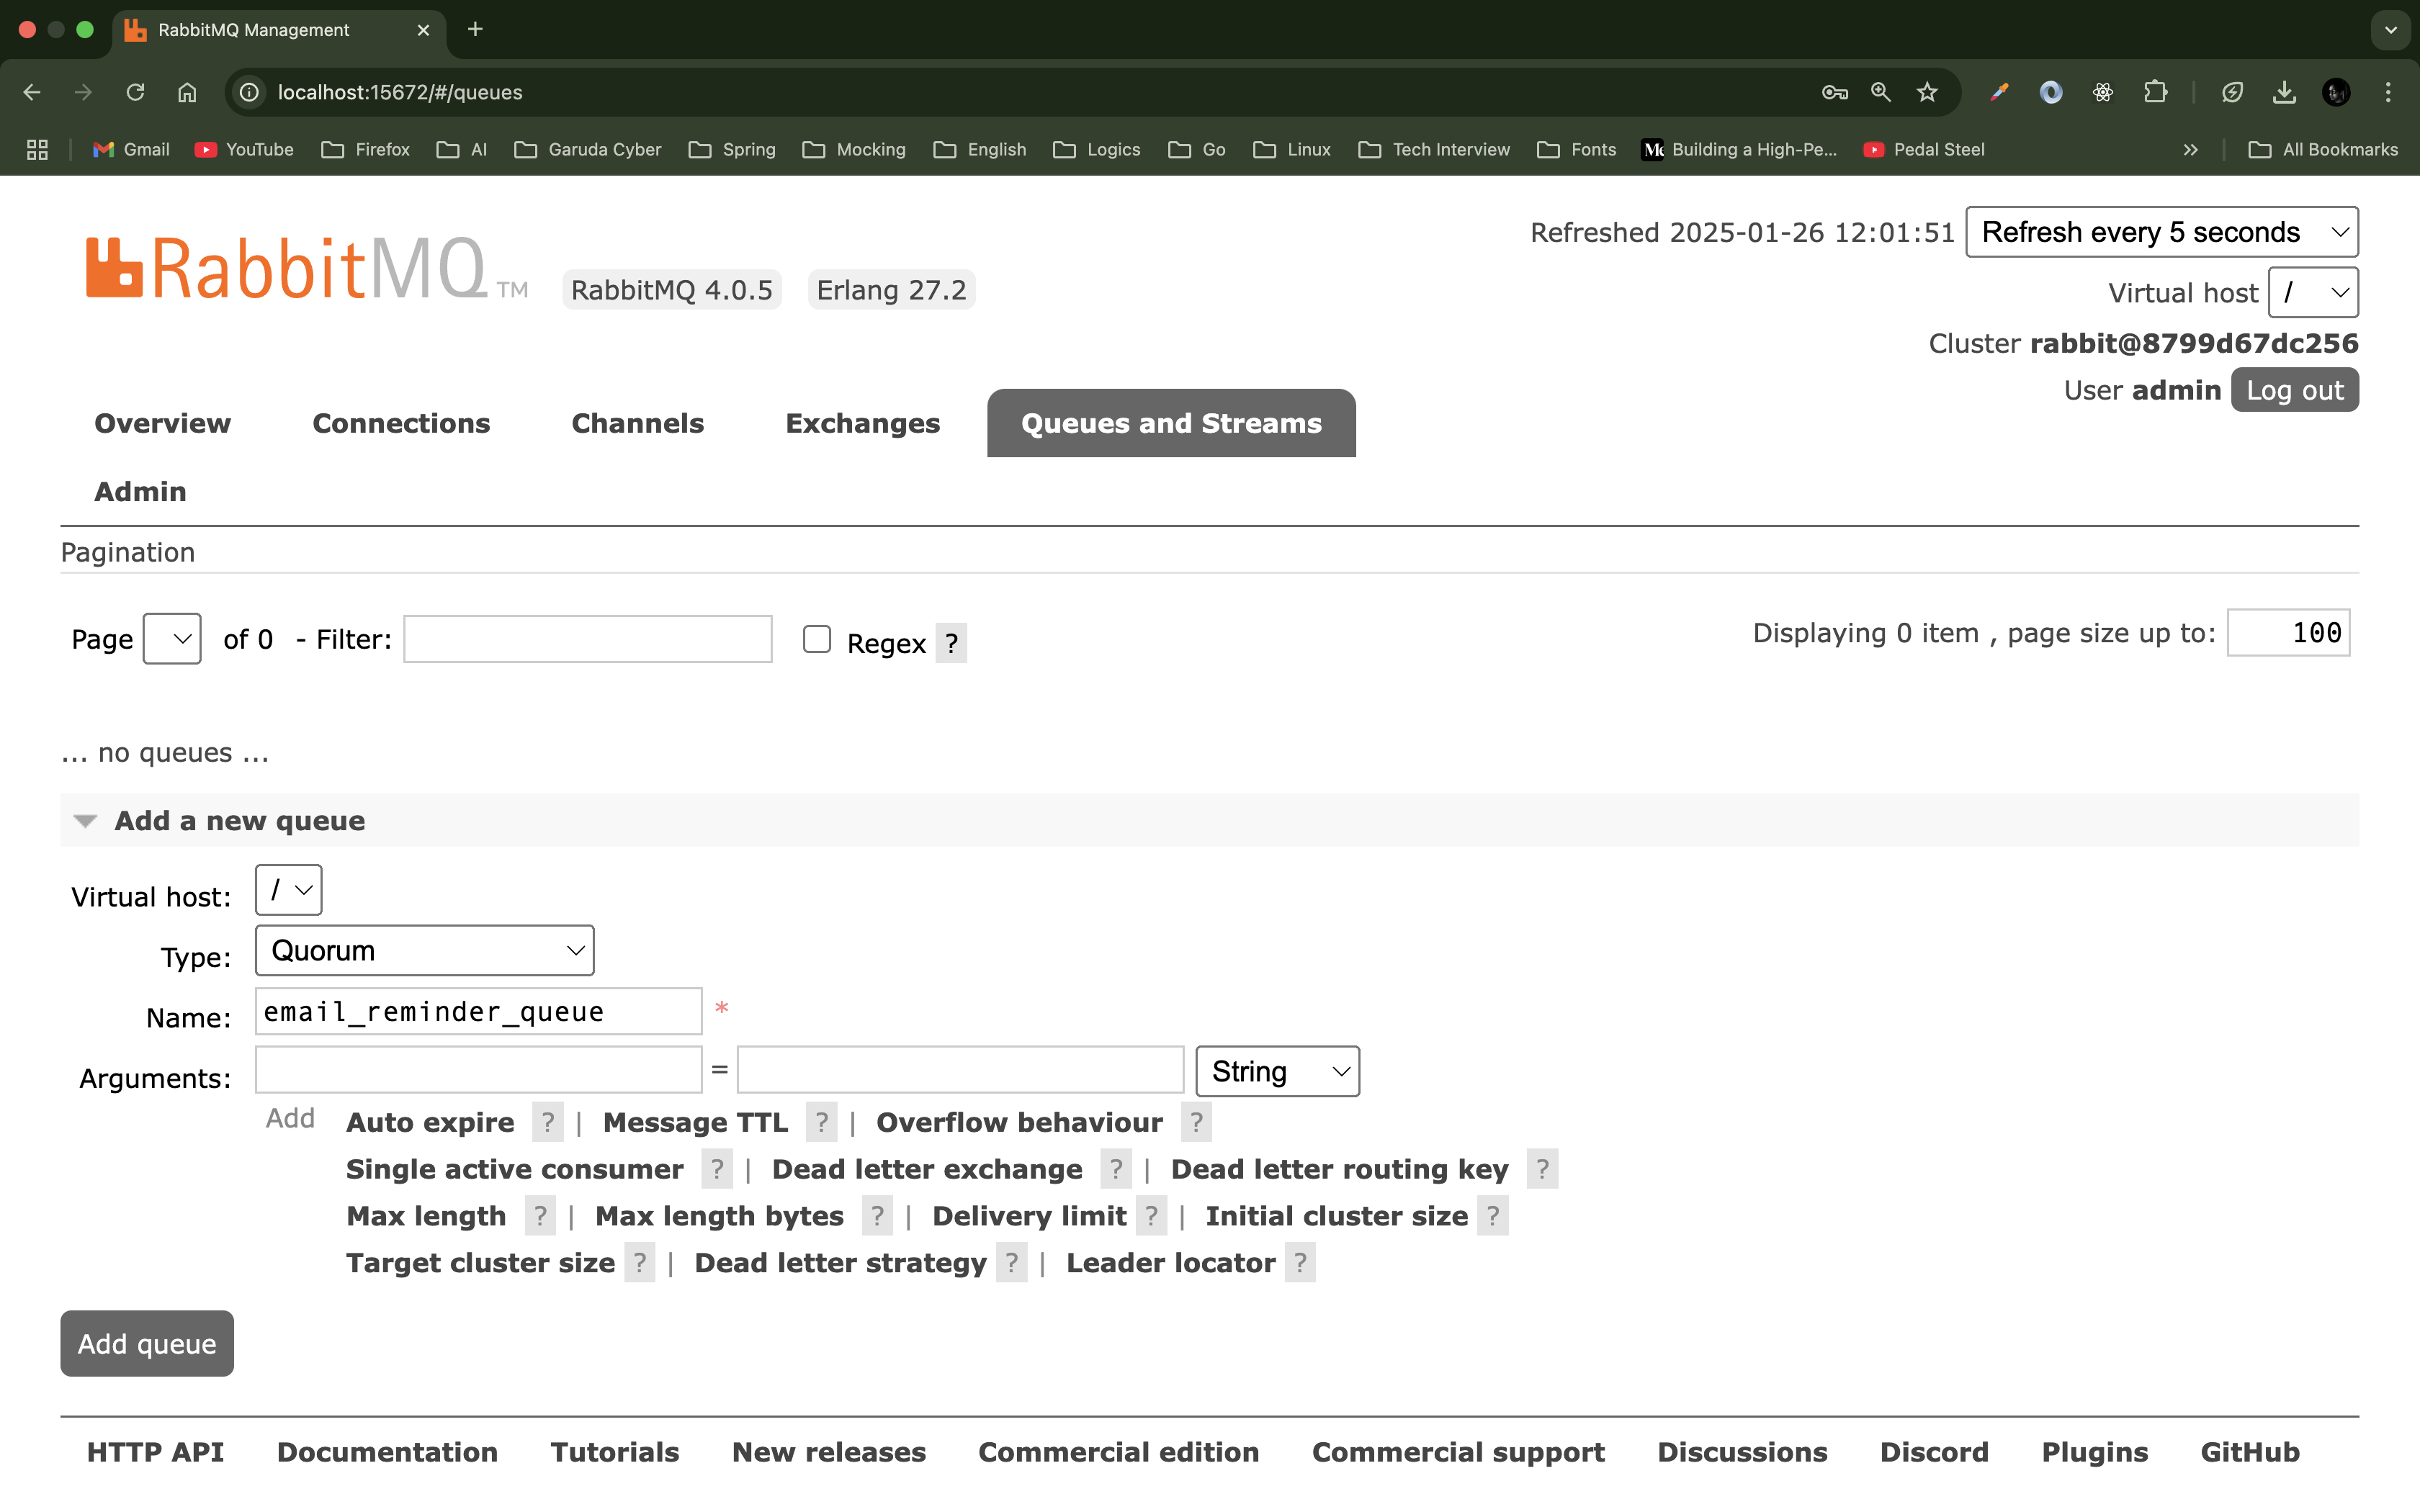The width and height of the screenshot is (2420, 1512).
Task: Click the Log out button
Action: (x=2294, y=390)
